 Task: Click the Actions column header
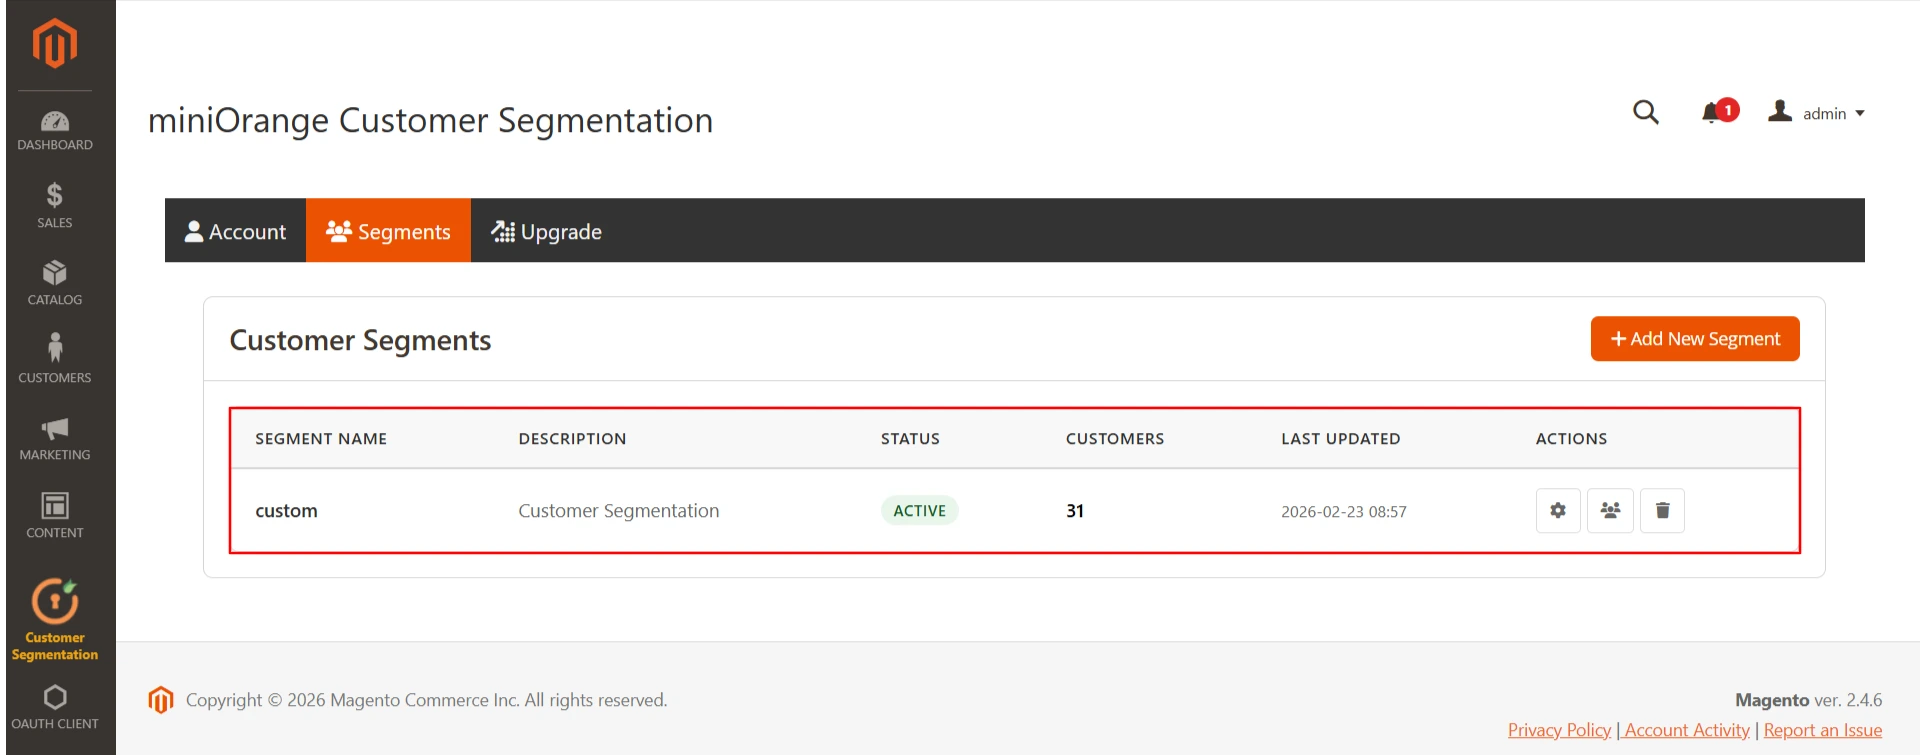pos(1572,439)
